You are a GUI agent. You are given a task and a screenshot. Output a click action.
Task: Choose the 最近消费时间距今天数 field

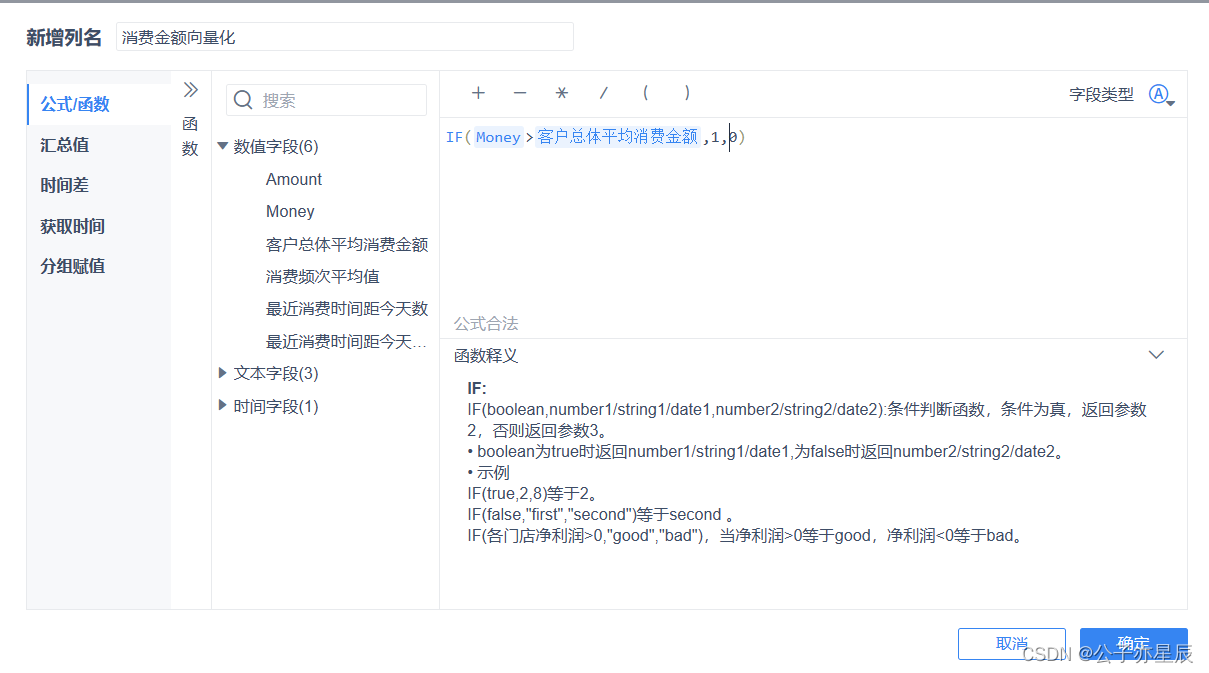(347, 308)
